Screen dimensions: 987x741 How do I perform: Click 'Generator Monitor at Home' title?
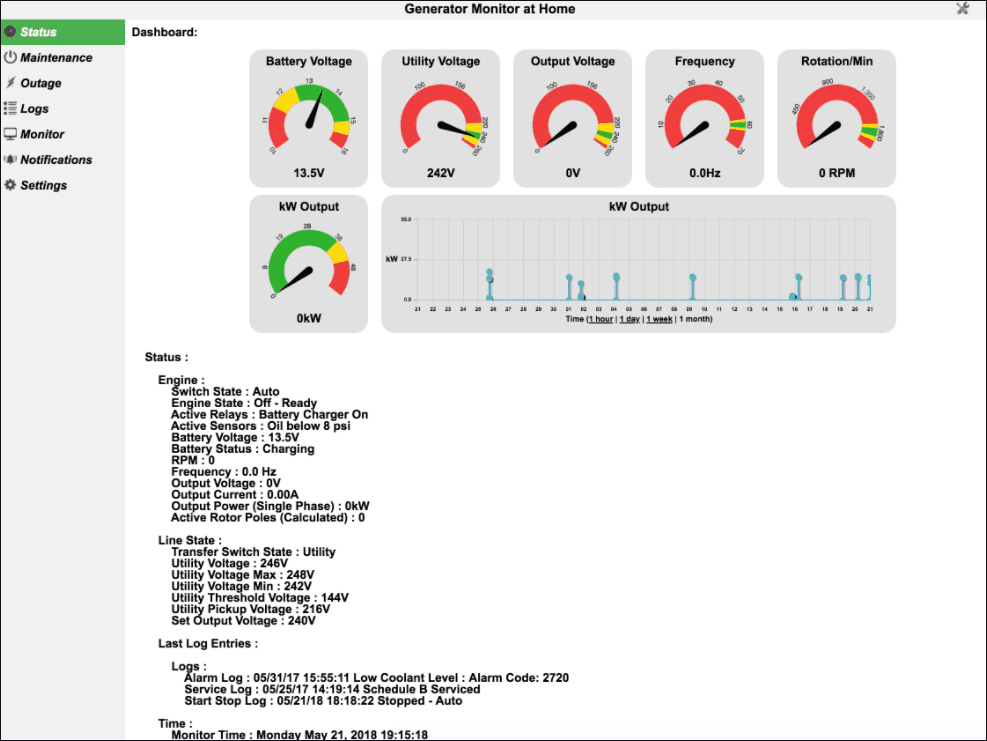(490, 9)
